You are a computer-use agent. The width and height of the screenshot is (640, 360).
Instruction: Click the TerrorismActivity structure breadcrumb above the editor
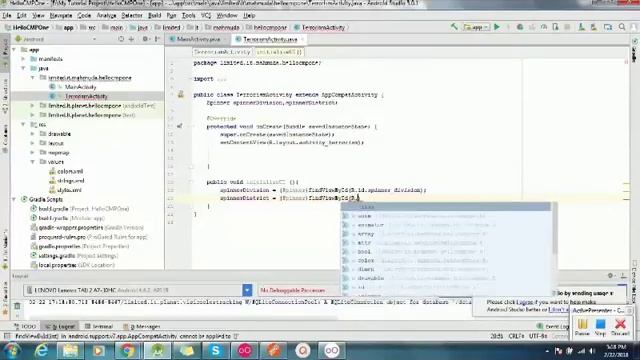pyautogui.click(x=222, y=52)
